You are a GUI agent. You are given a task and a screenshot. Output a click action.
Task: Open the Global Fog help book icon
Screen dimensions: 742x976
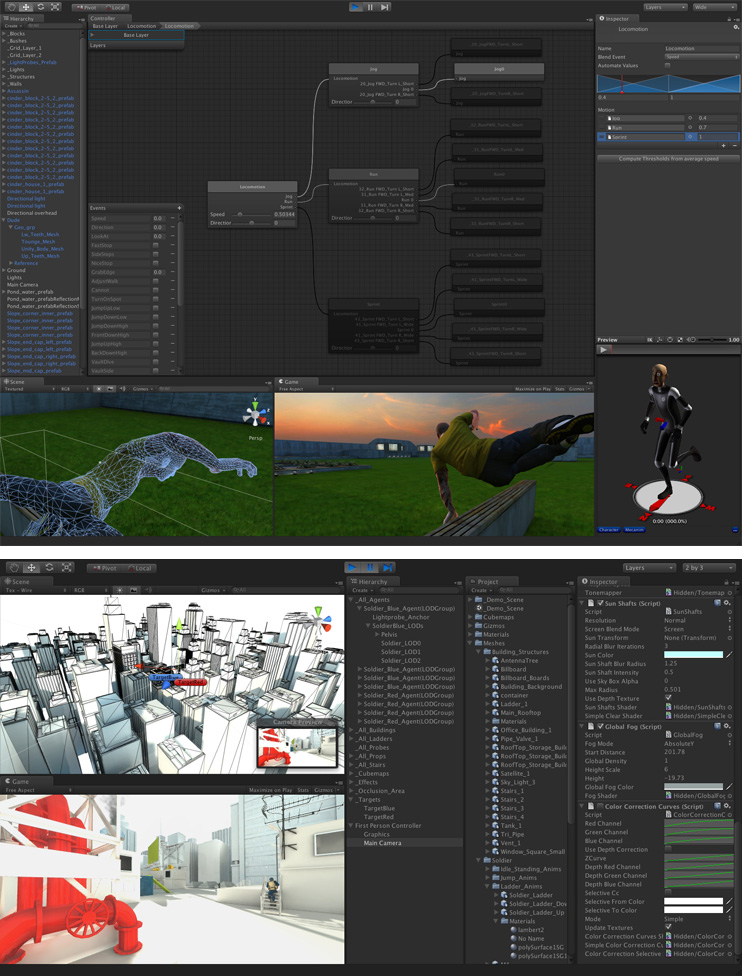click(719, 725)
